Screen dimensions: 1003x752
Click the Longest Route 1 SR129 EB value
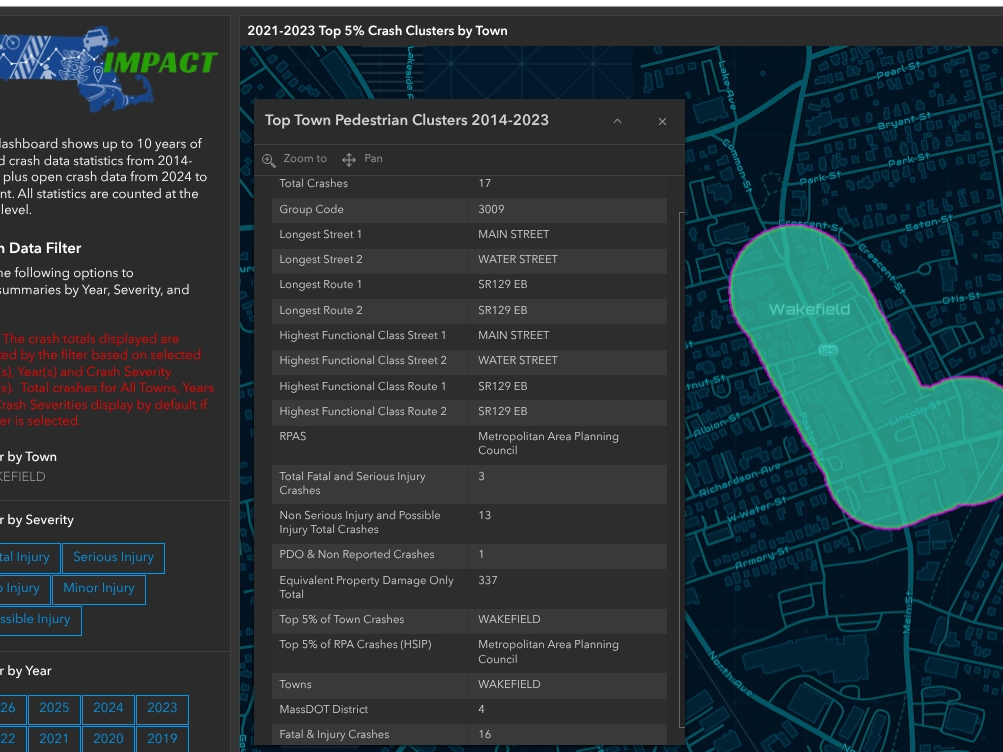coord(503,285)
